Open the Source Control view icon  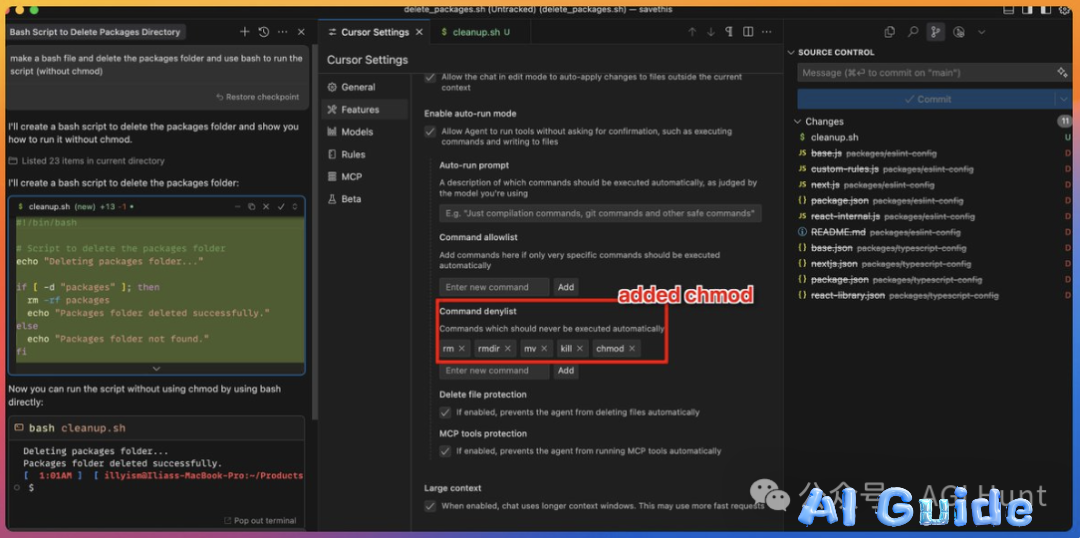click(x=935, y=32)
